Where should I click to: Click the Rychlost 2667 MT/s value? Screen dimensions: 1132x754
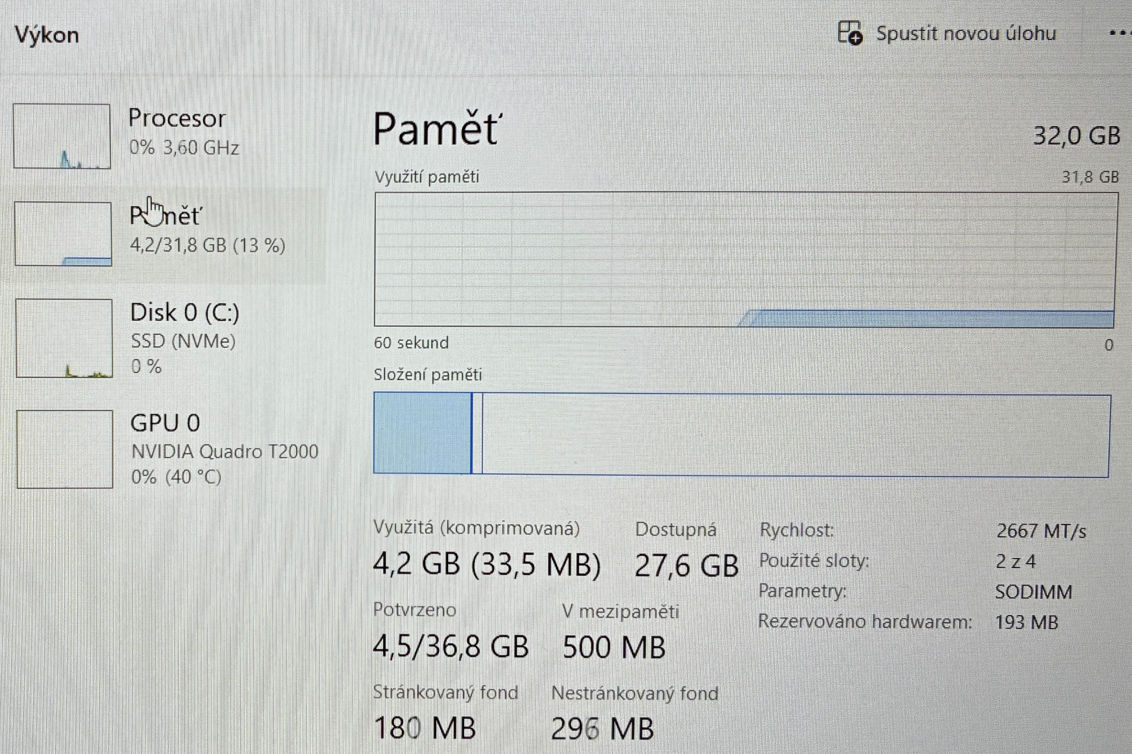tap(1040, 531)
